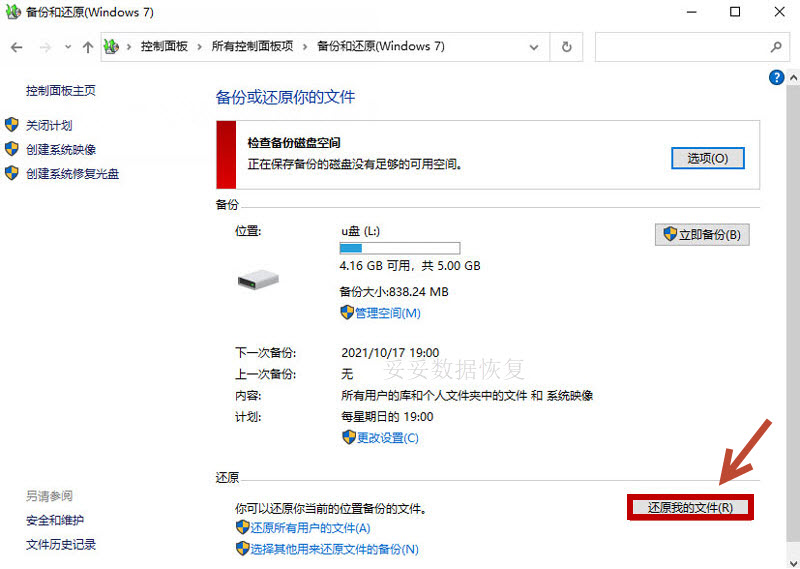Click 创建系统修复光盘 link
This screenshot has width=800, height=569.
pyautogui.click(x=72, y=174)
